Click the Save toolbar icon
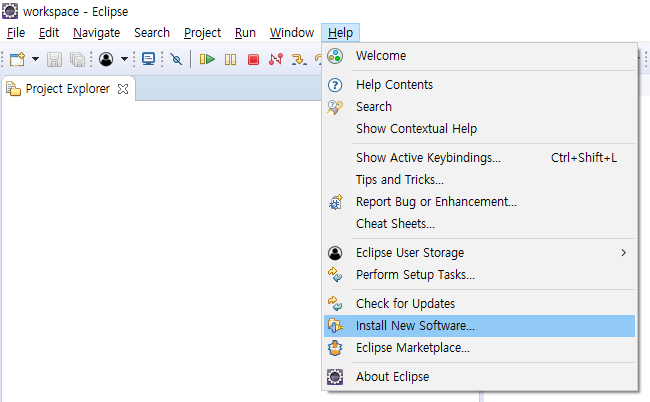 tap(54, 60)
